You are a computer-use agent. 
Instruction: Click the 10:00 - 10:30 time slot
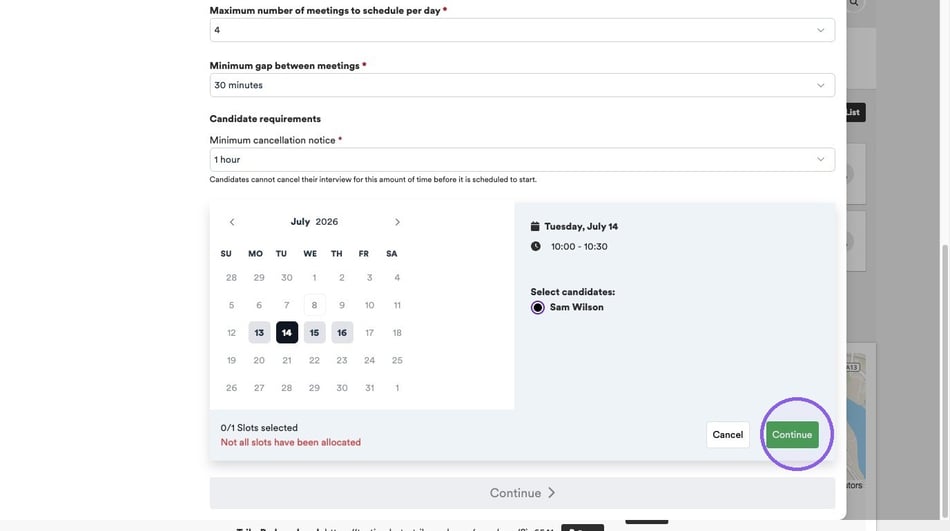[x=579, y=247]
